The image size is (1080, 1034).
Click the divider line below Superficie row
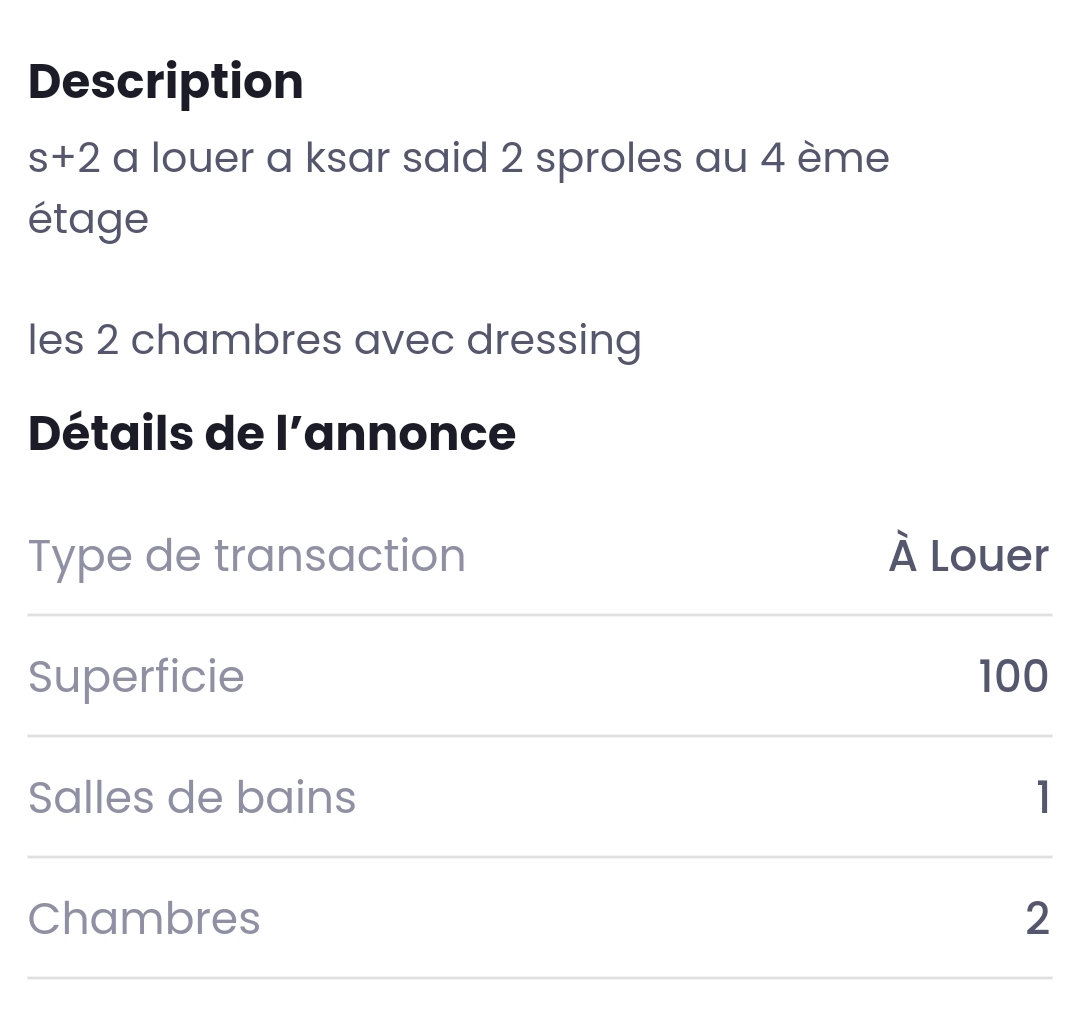540,736
